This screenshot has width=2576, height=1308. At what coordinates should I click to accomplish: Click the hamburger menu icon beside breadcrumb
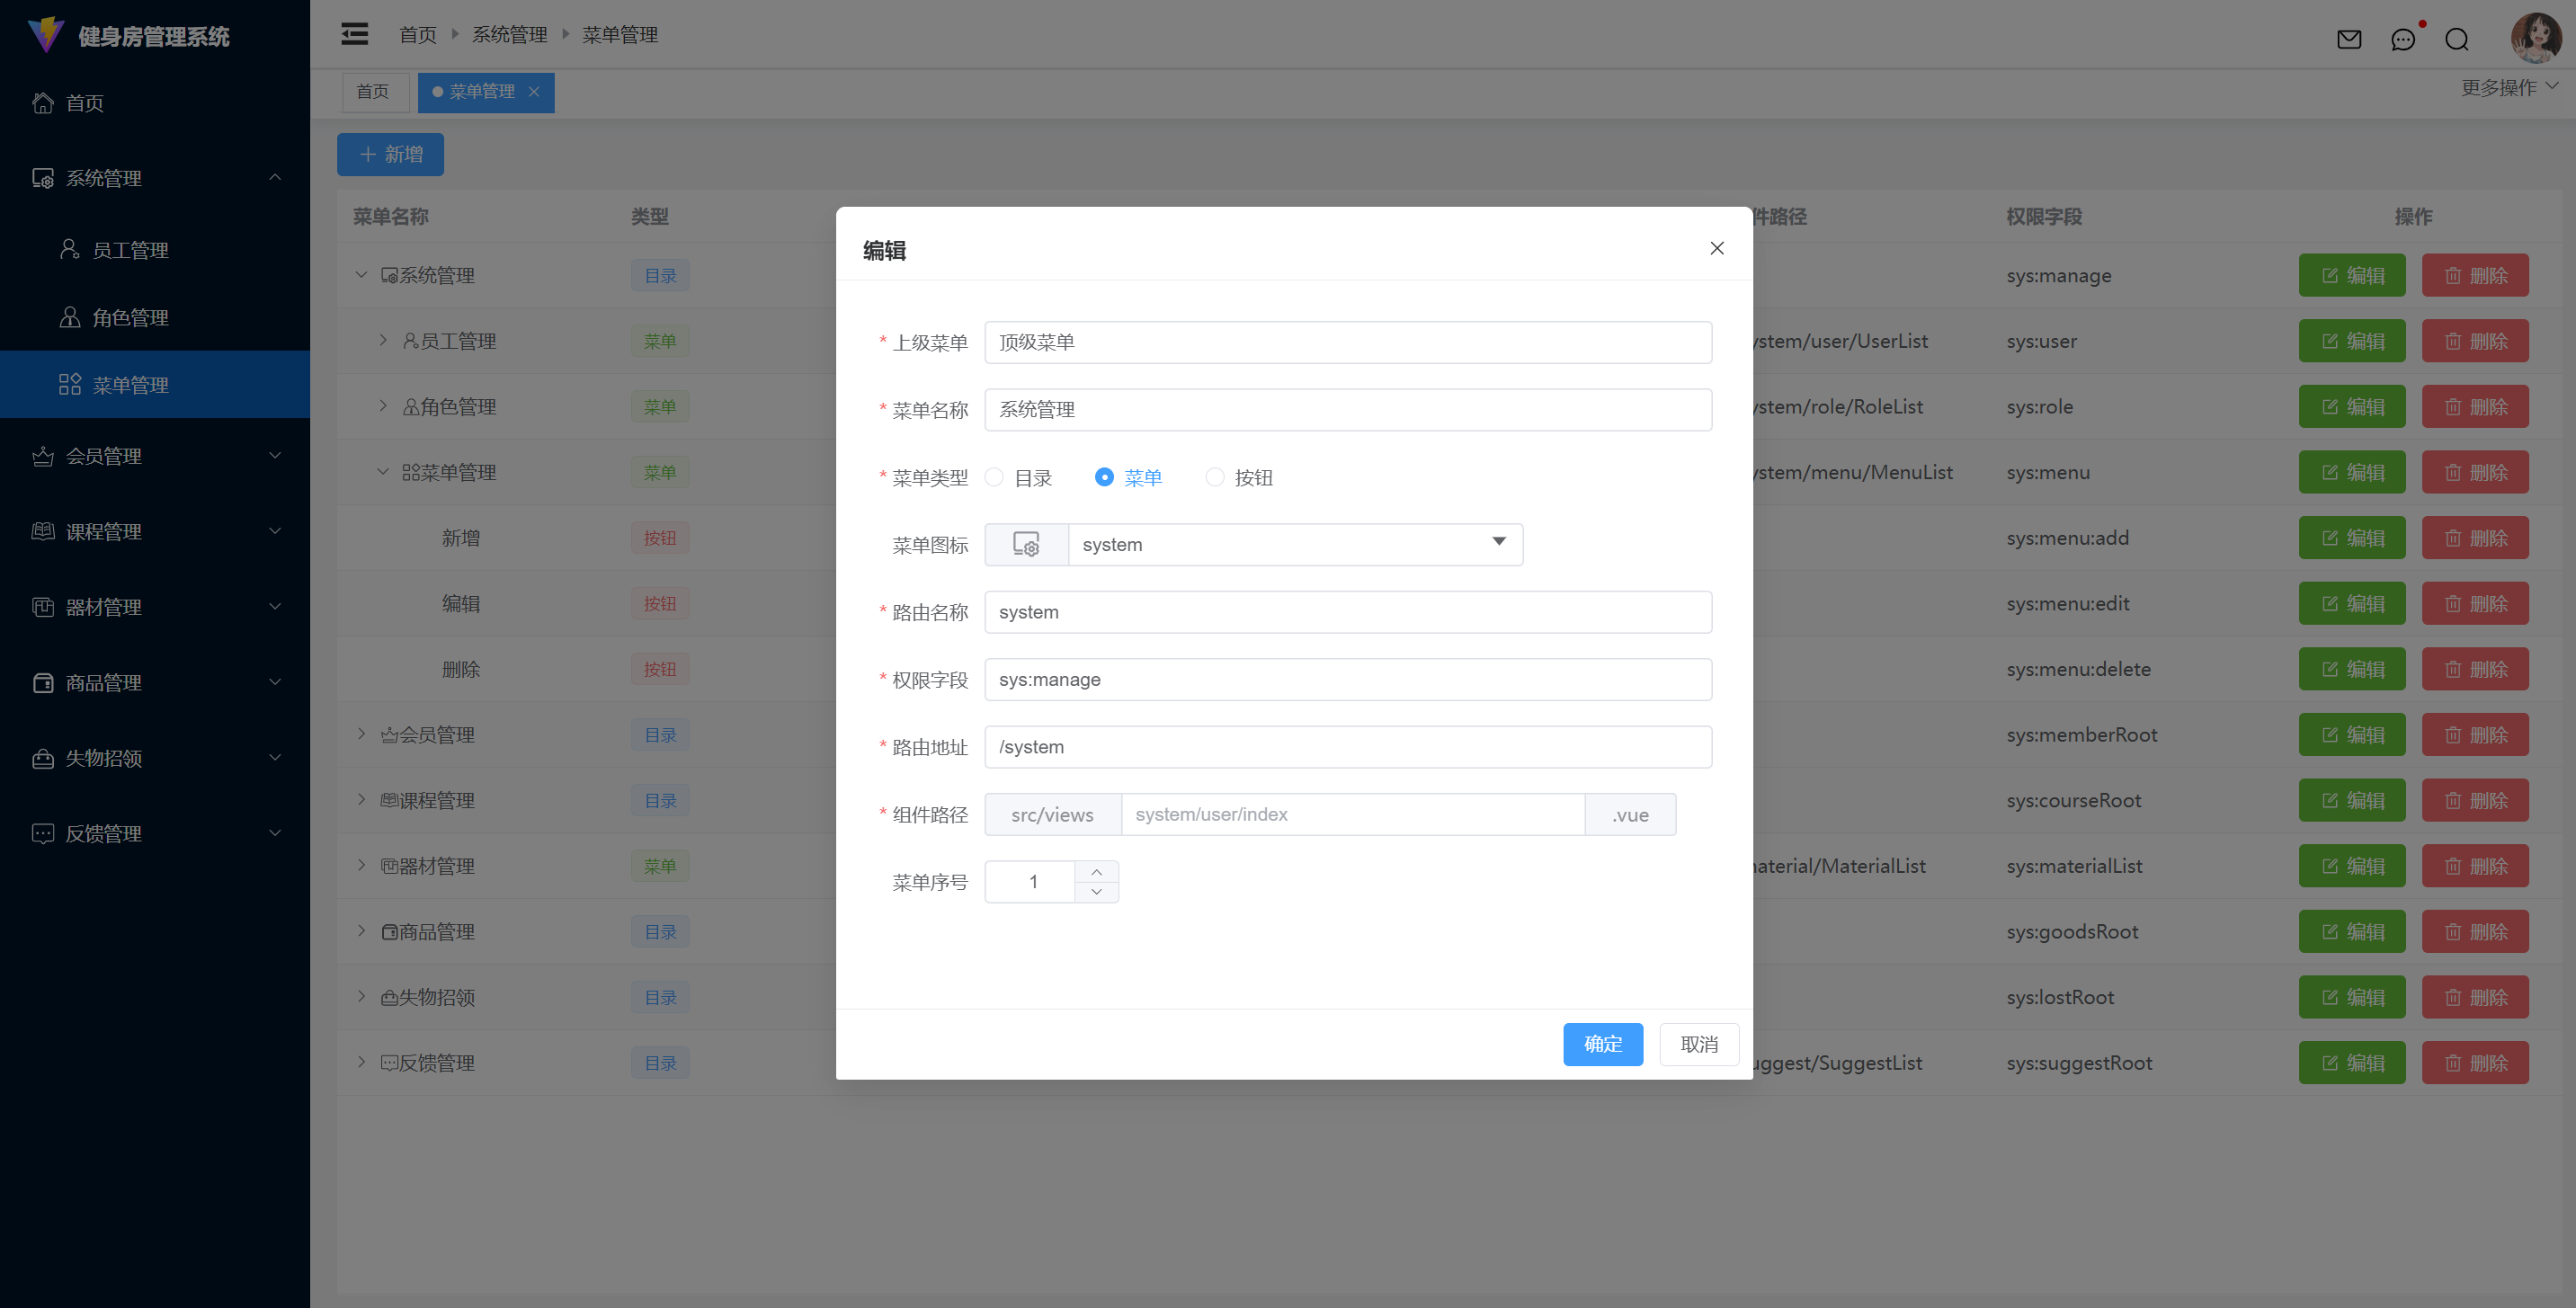(354, 33)
